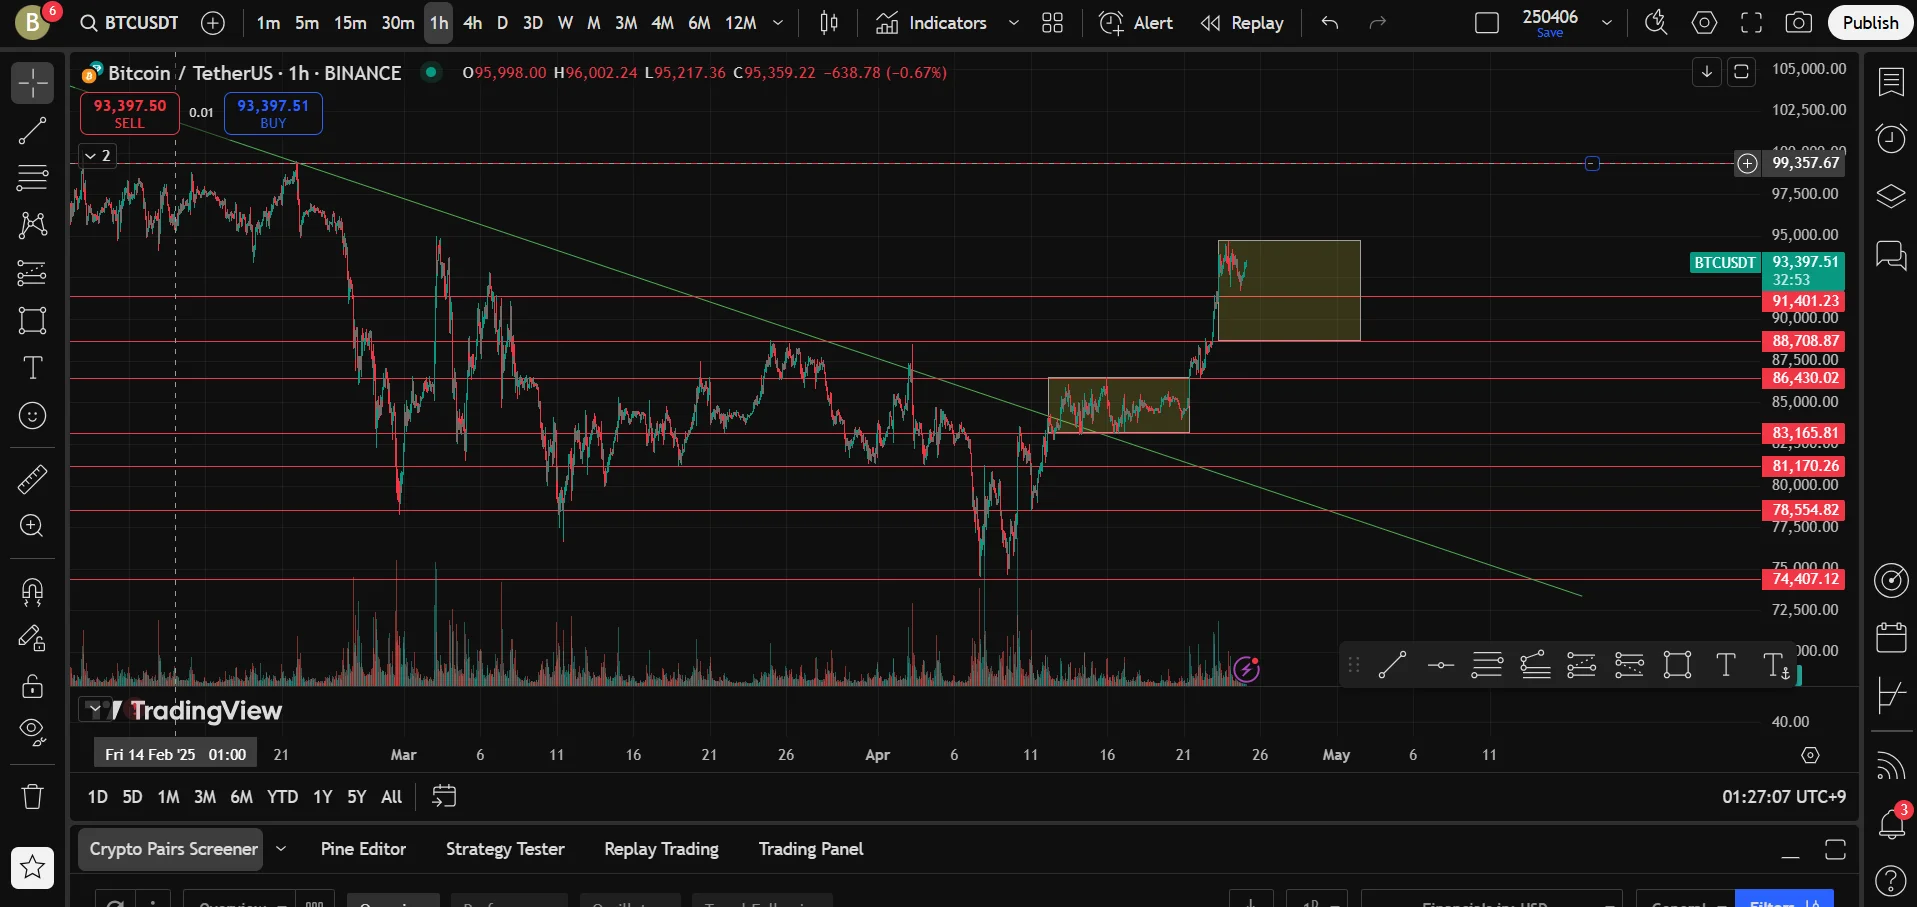Create an Alert

tap(1136, 23)
